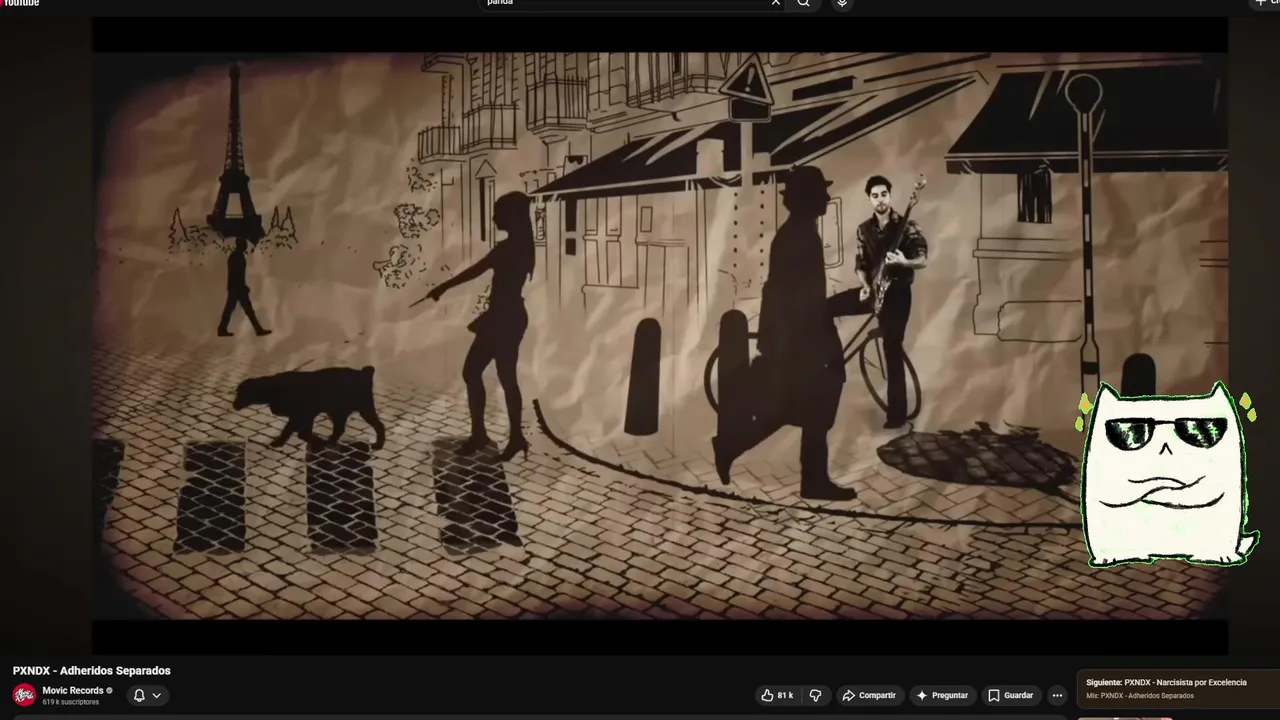Click the sunglasses cat mascot overlay
This screenshot has height=720, width=1280.
(x=1167, y=475)
